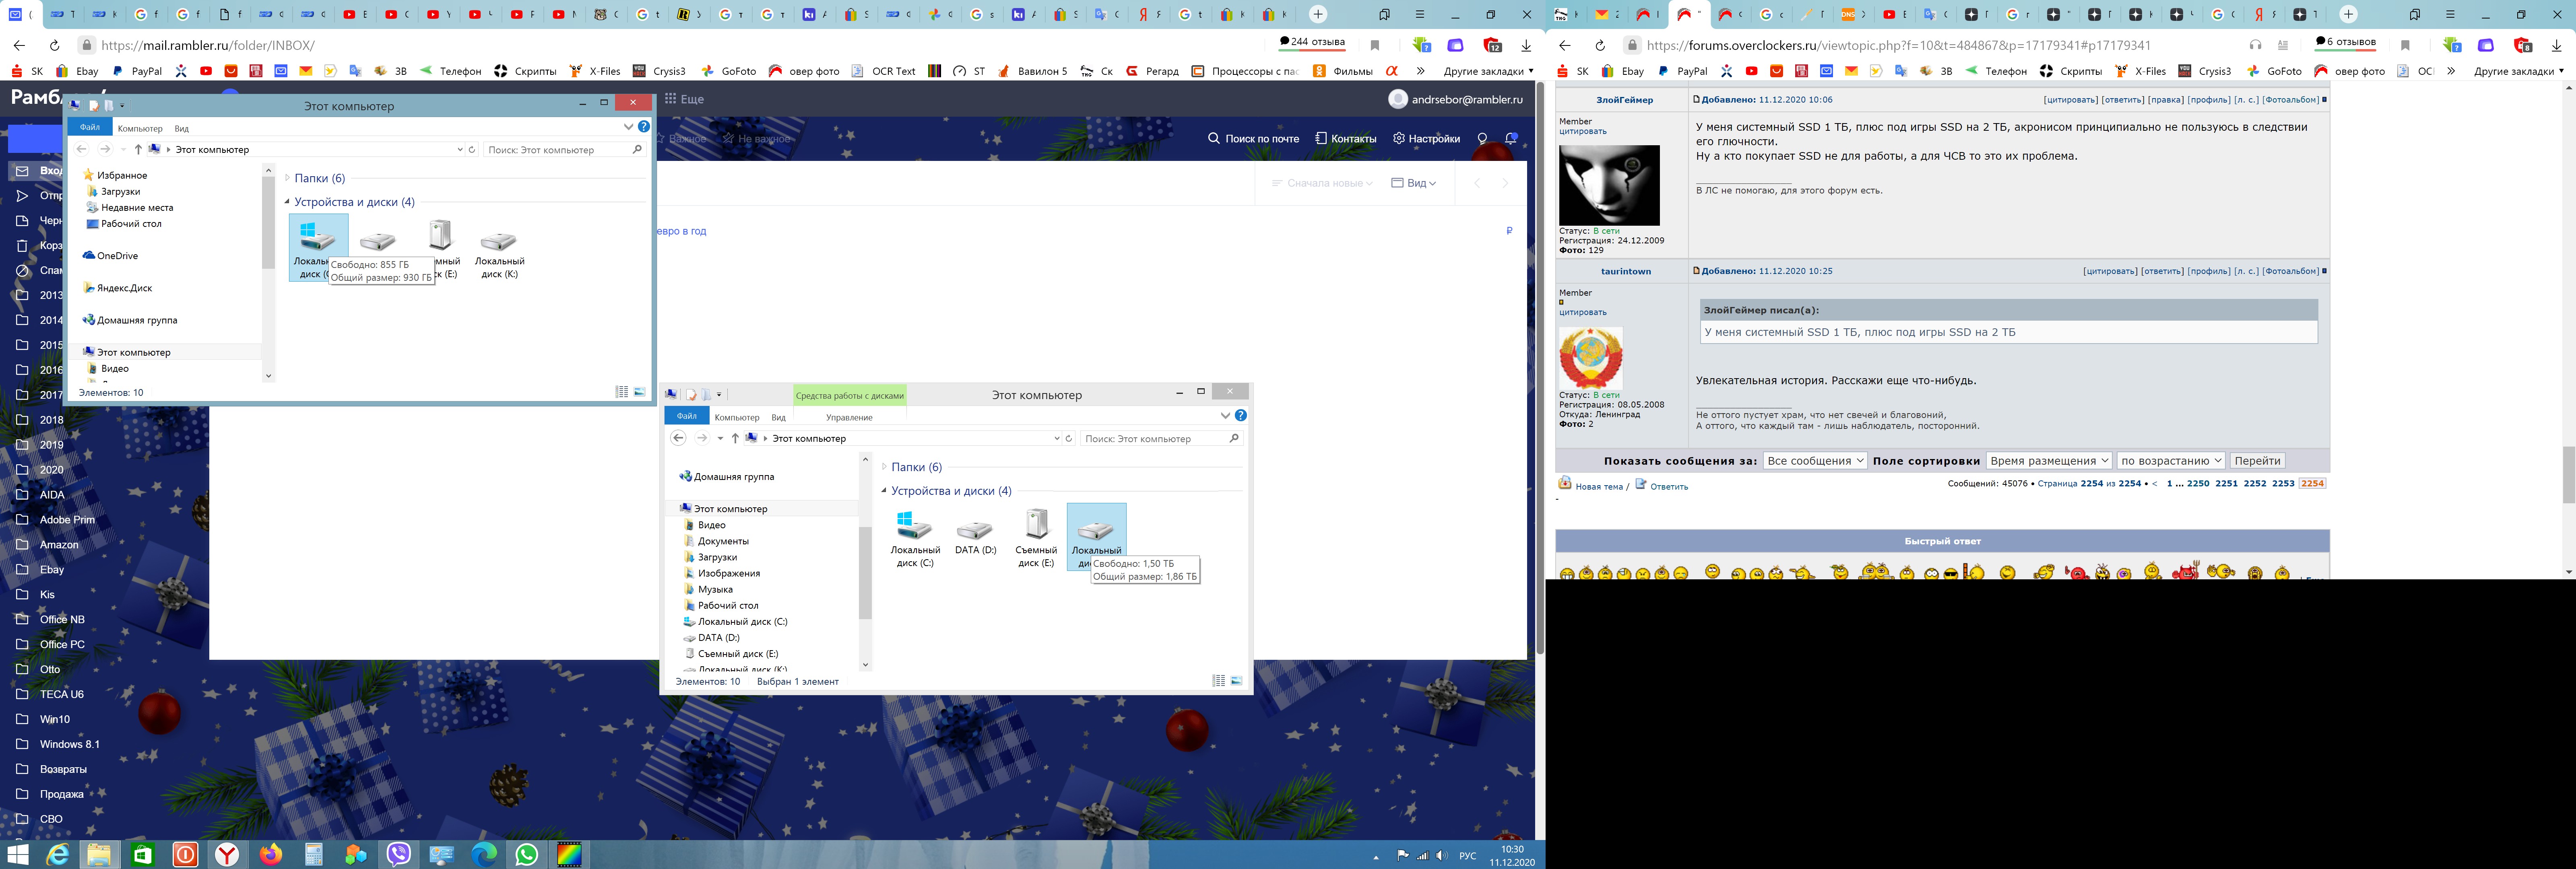2576x869 pixels.
Task: Open Все сообщения dropdown on forum
Action: tap(1814, 461)
